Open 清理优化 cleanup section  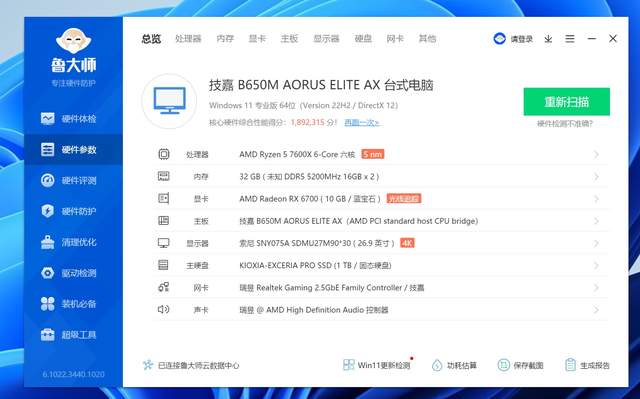pos(69,242)
